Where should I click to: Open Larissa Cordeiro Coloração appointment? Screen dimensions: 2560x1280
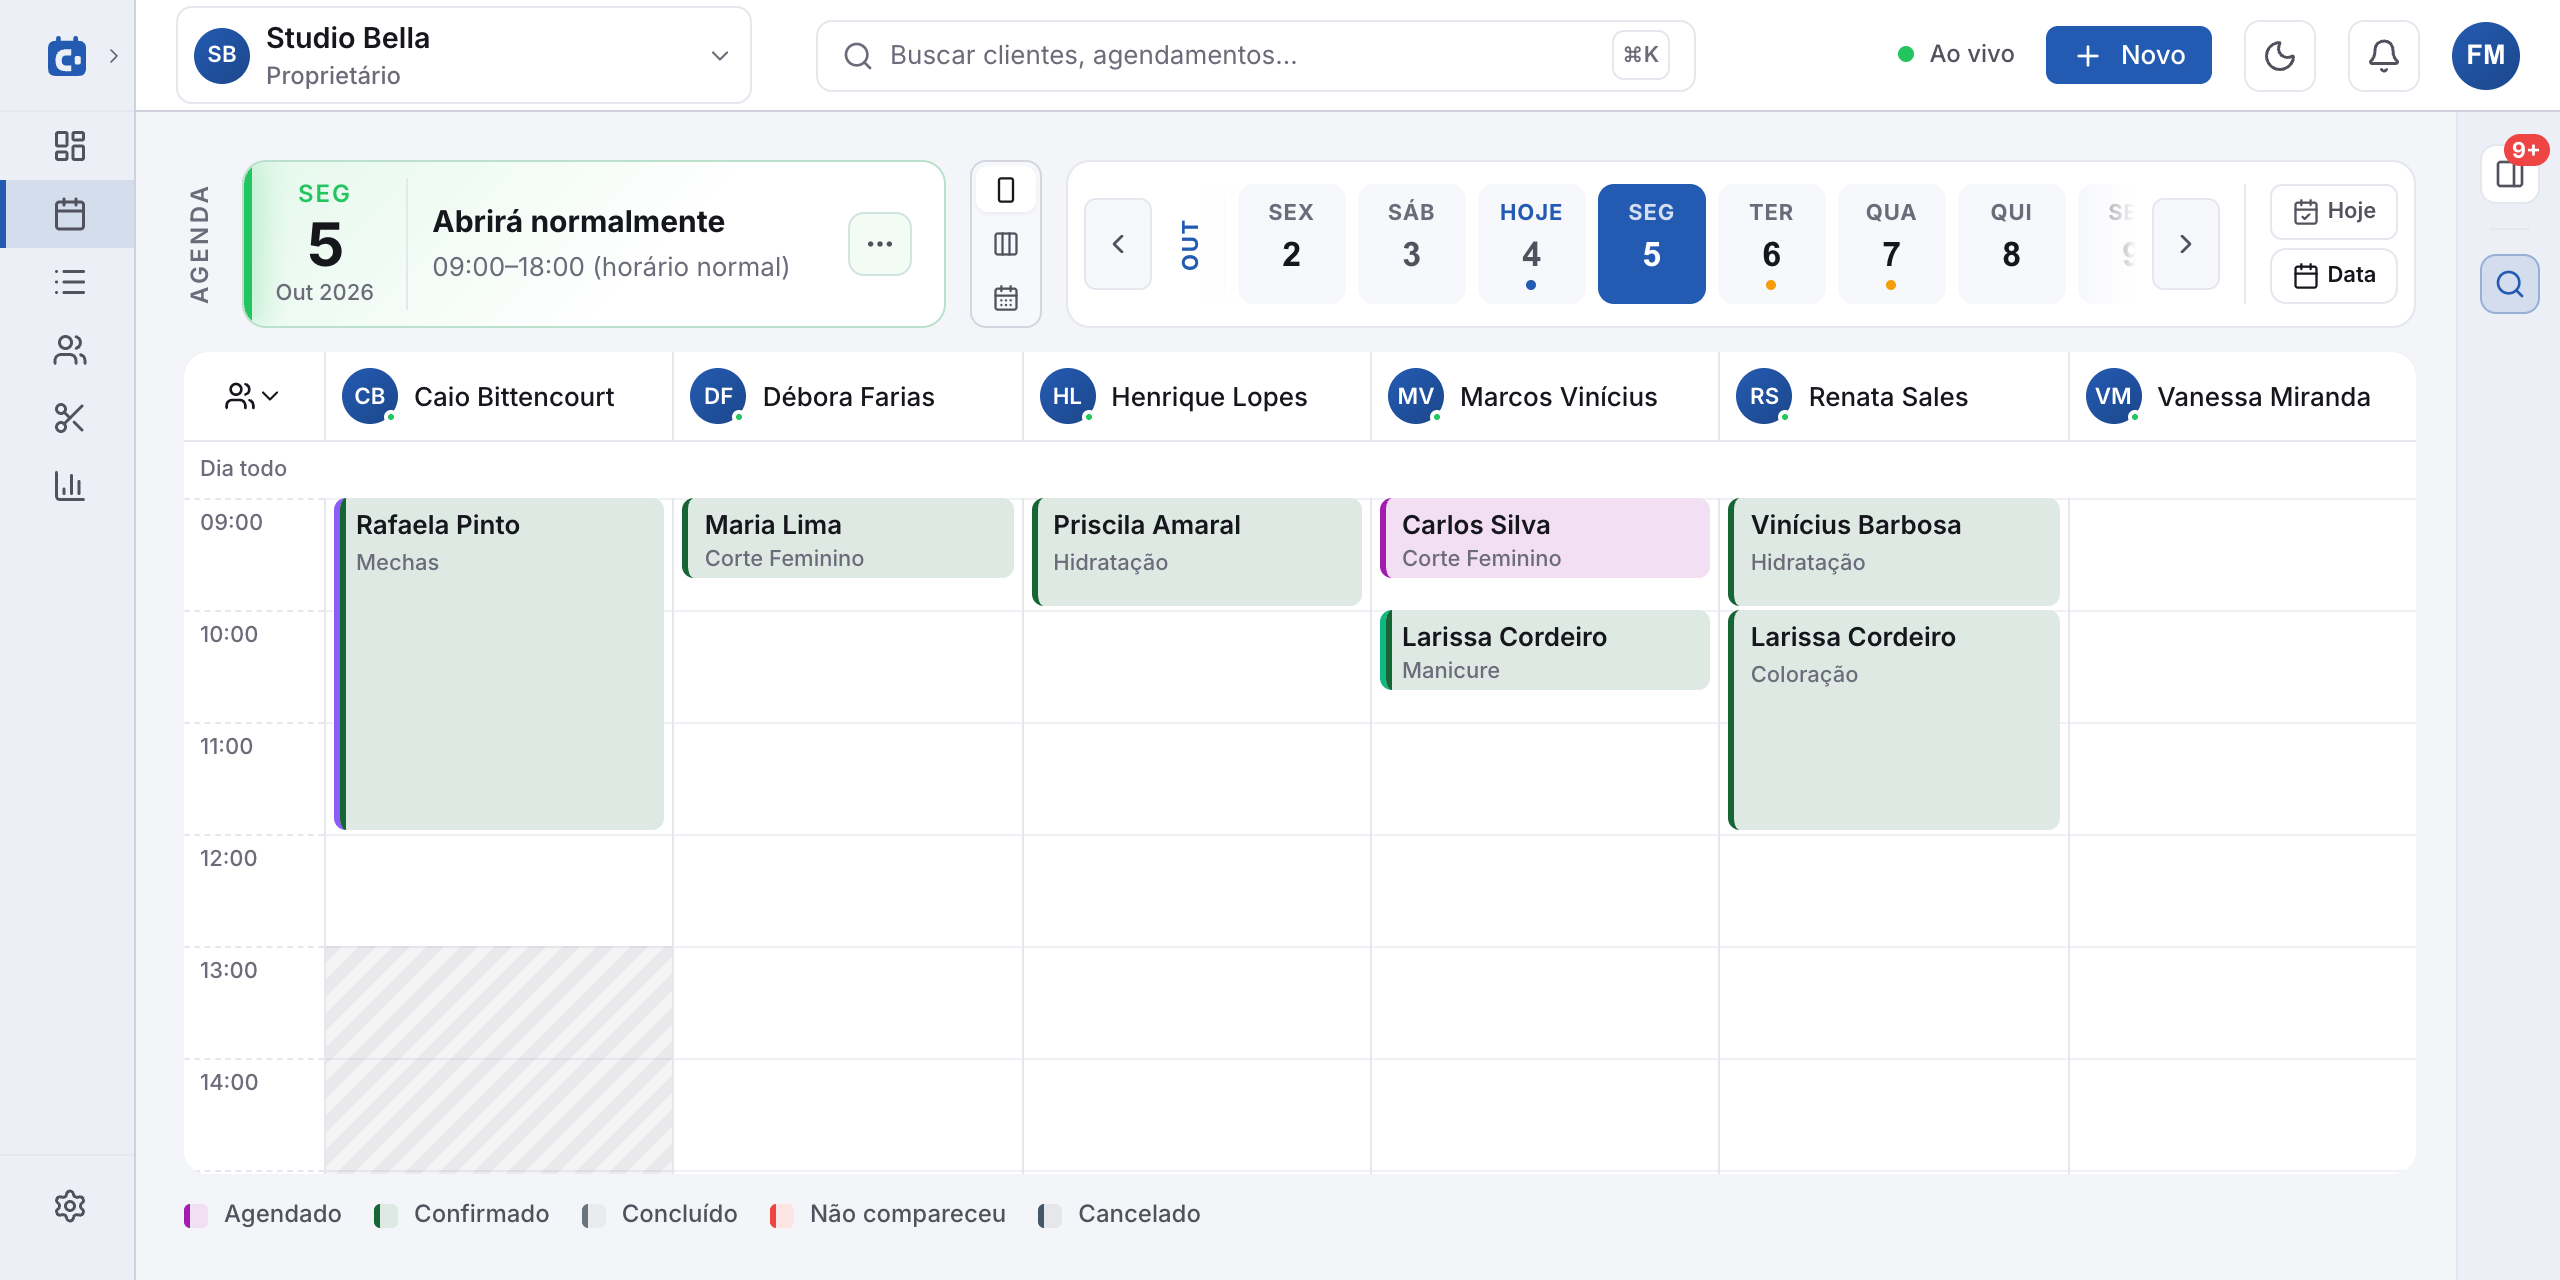(x=1894, y=720)
